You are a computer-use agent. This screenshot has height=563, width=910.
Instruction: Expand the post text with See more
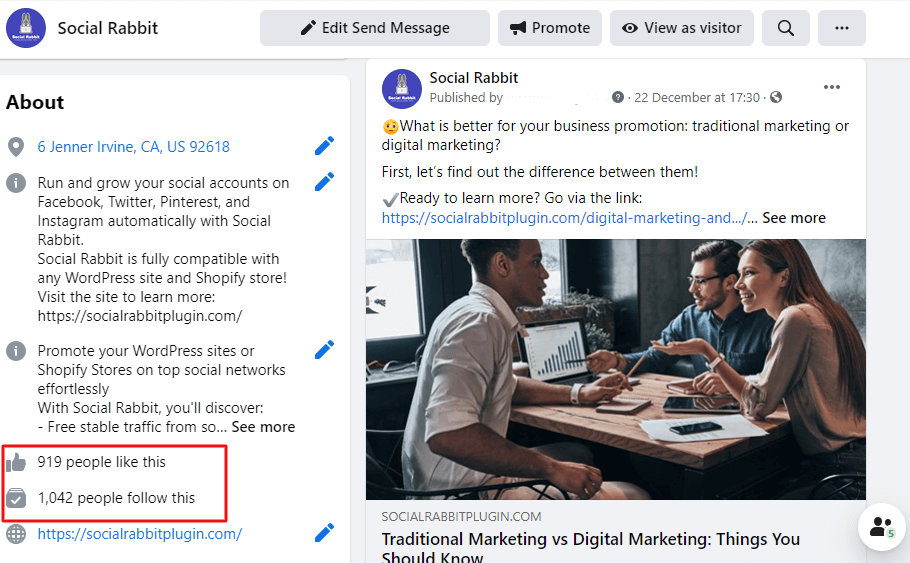794,218
